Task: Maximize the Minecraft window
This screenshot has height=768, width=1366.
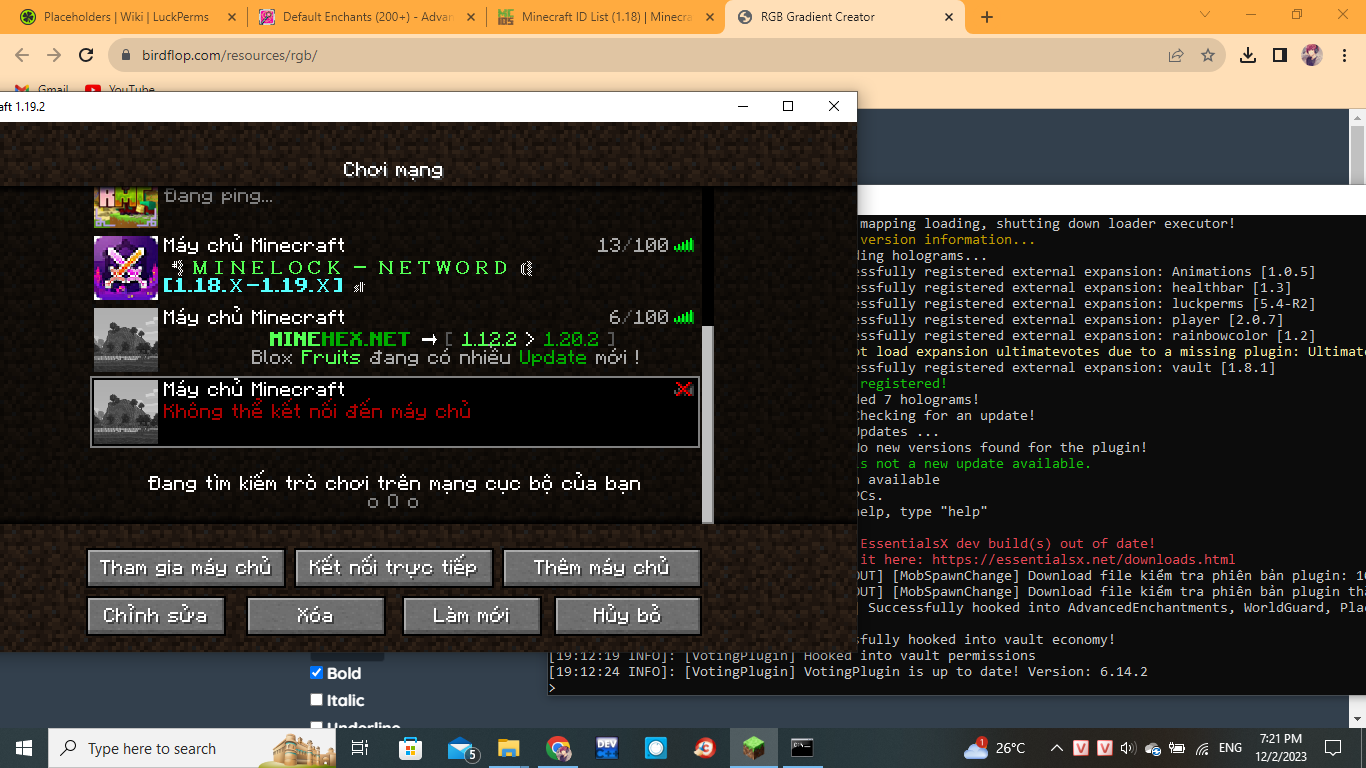Action: click(x=788, y=106)
